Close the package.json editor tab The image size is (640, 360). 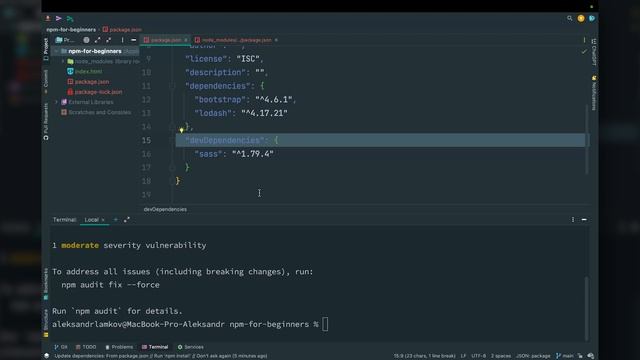pos(185,40)
